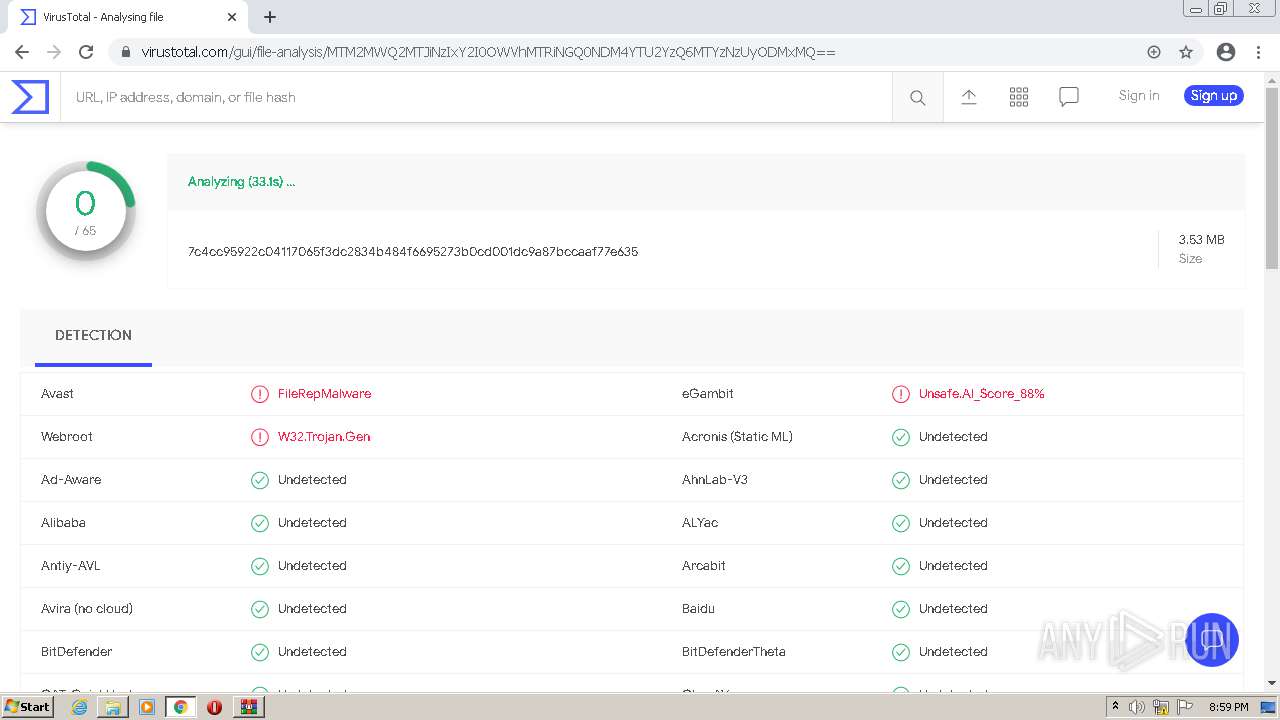This screenshot has width=1280, height=720.
Task: Click the Webroot alert icon
Action: click(260, 437)
